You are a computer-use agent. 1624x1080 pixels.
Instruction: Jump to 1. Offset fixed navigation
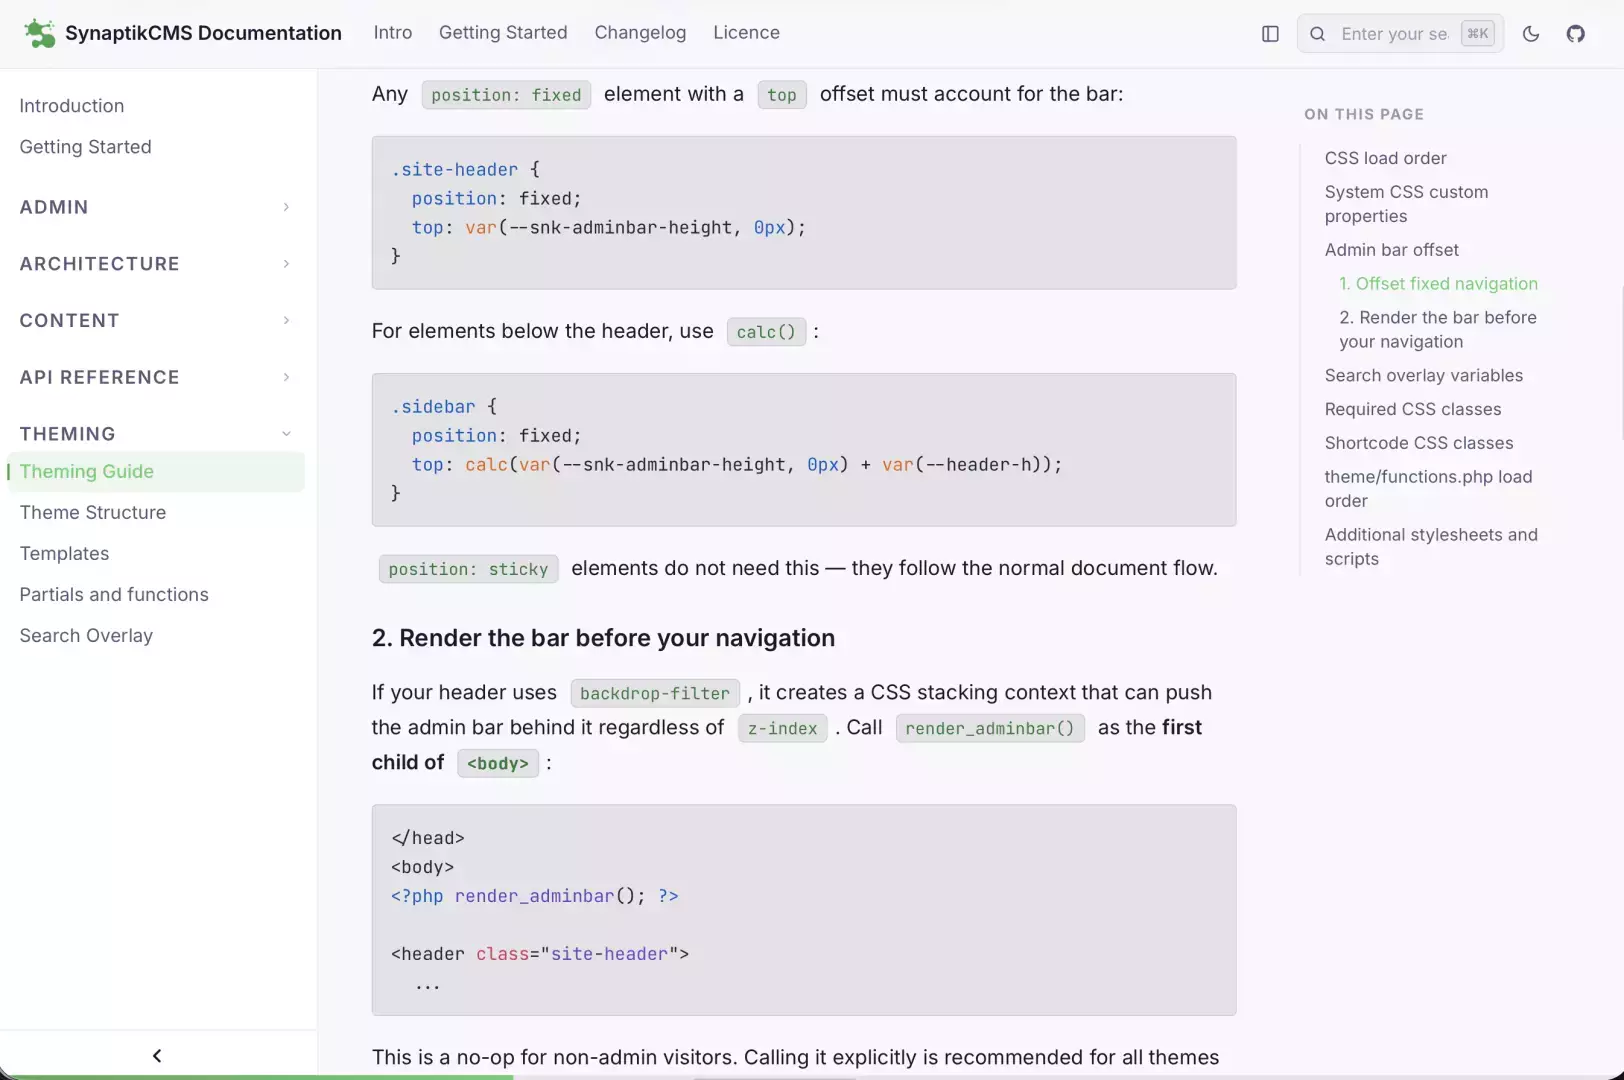pos(1438,284)
